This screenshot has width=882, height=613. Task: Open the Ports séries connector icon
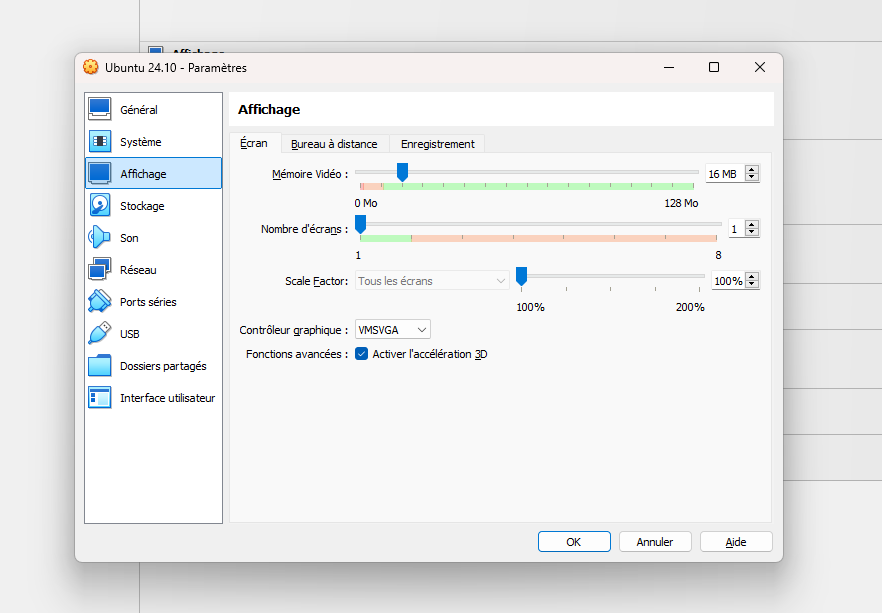click(100, 301)
